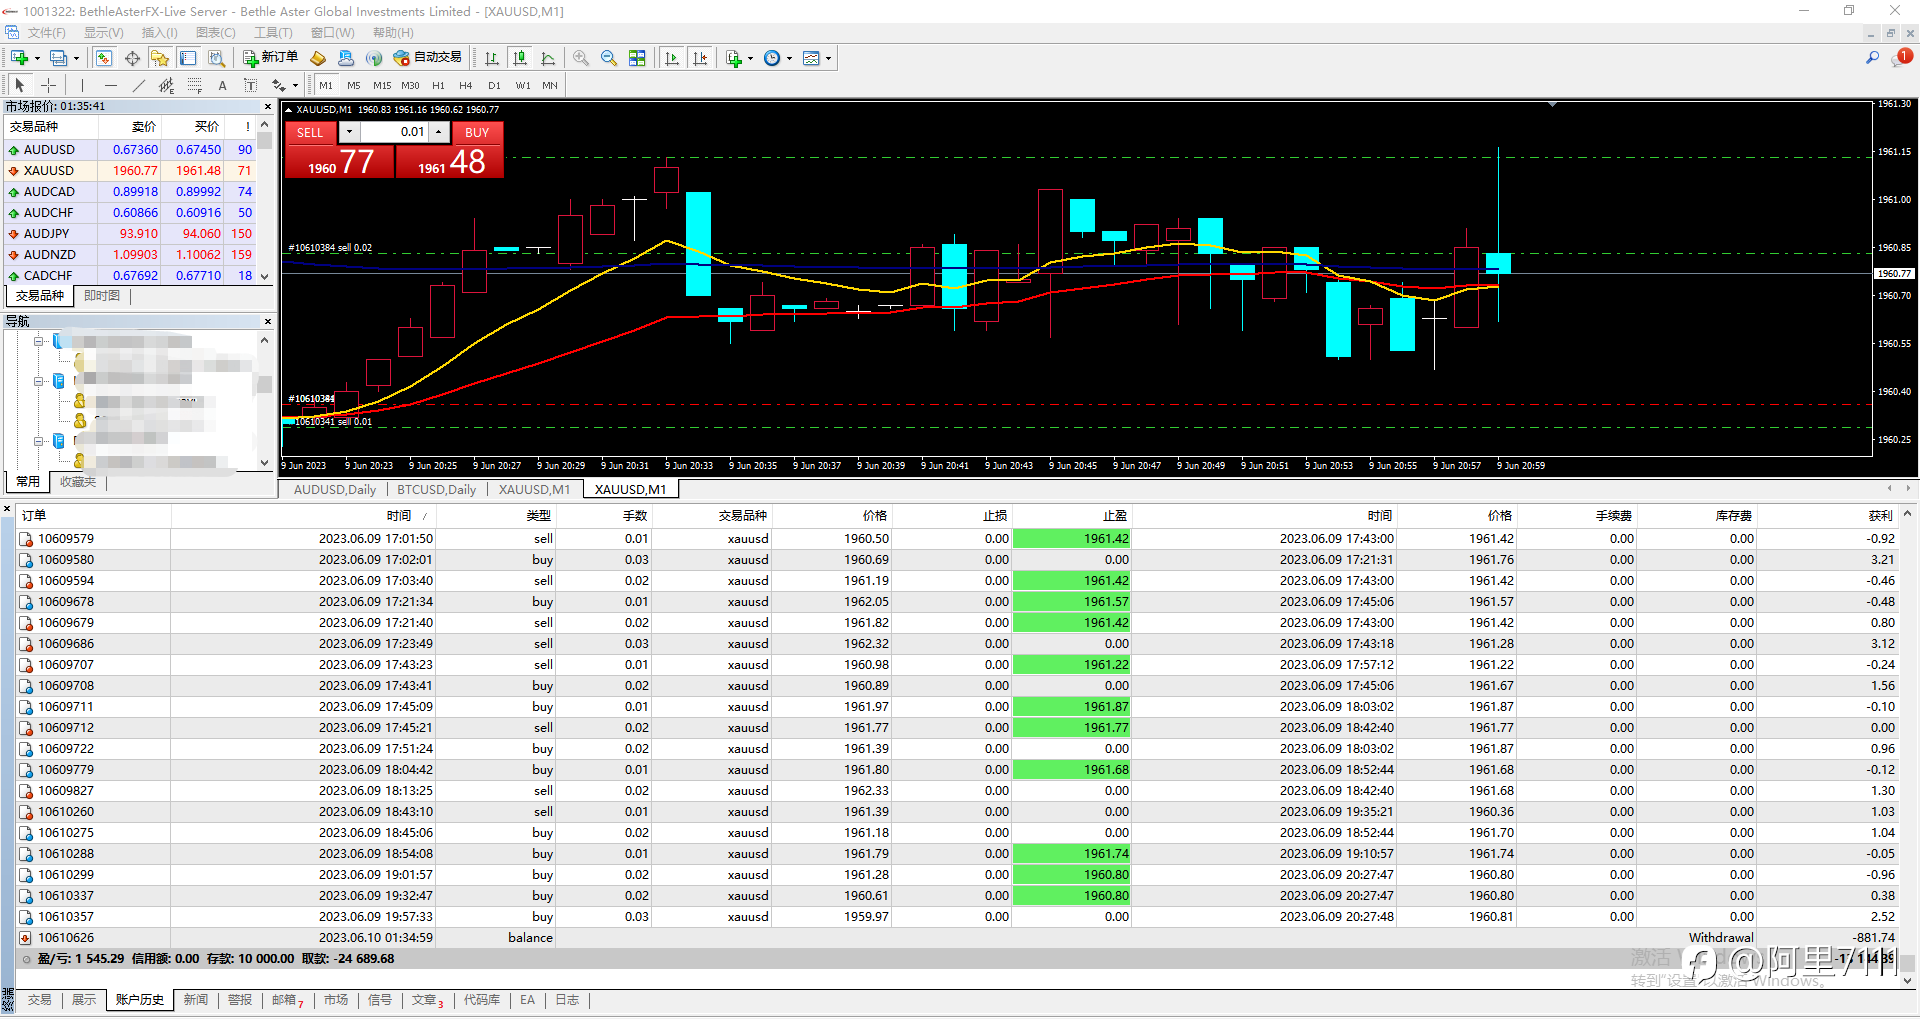The width and height of the screenshot is (1920, 1019).
Task: Click the 新订单 new order button
Action: (271, 58)
